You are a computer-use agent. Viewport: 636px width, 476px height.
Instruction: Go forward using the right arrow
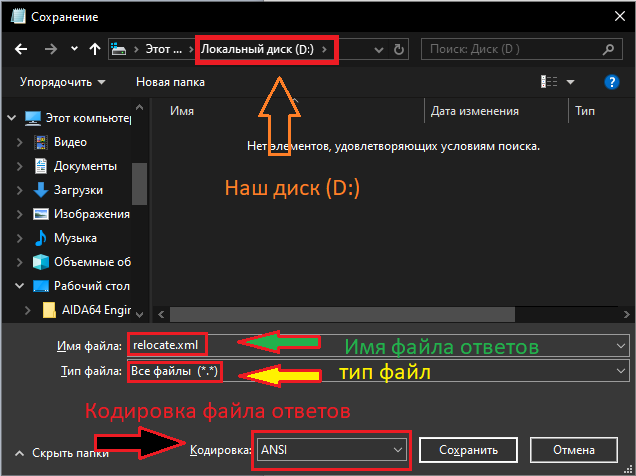pyautogui.click(x=51, y=49)
